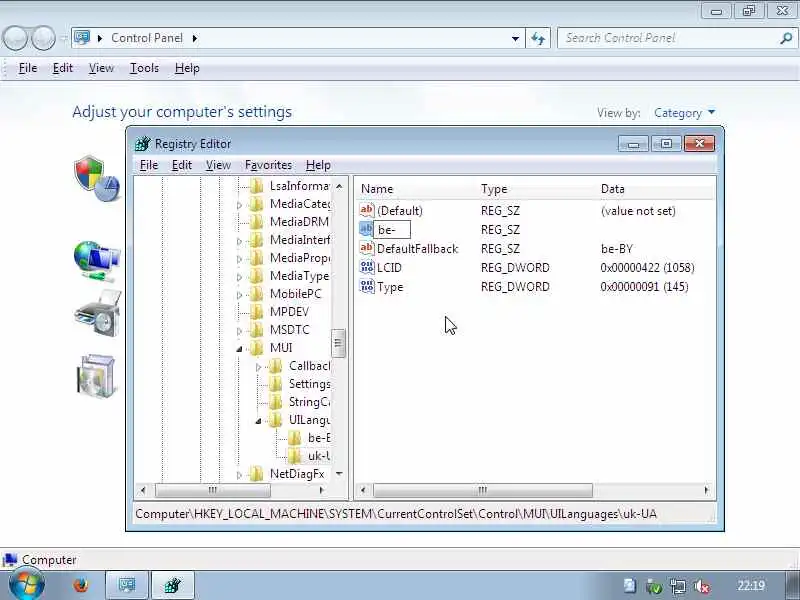
Task: Click the green tray application icon
Action: pos(654,586)
